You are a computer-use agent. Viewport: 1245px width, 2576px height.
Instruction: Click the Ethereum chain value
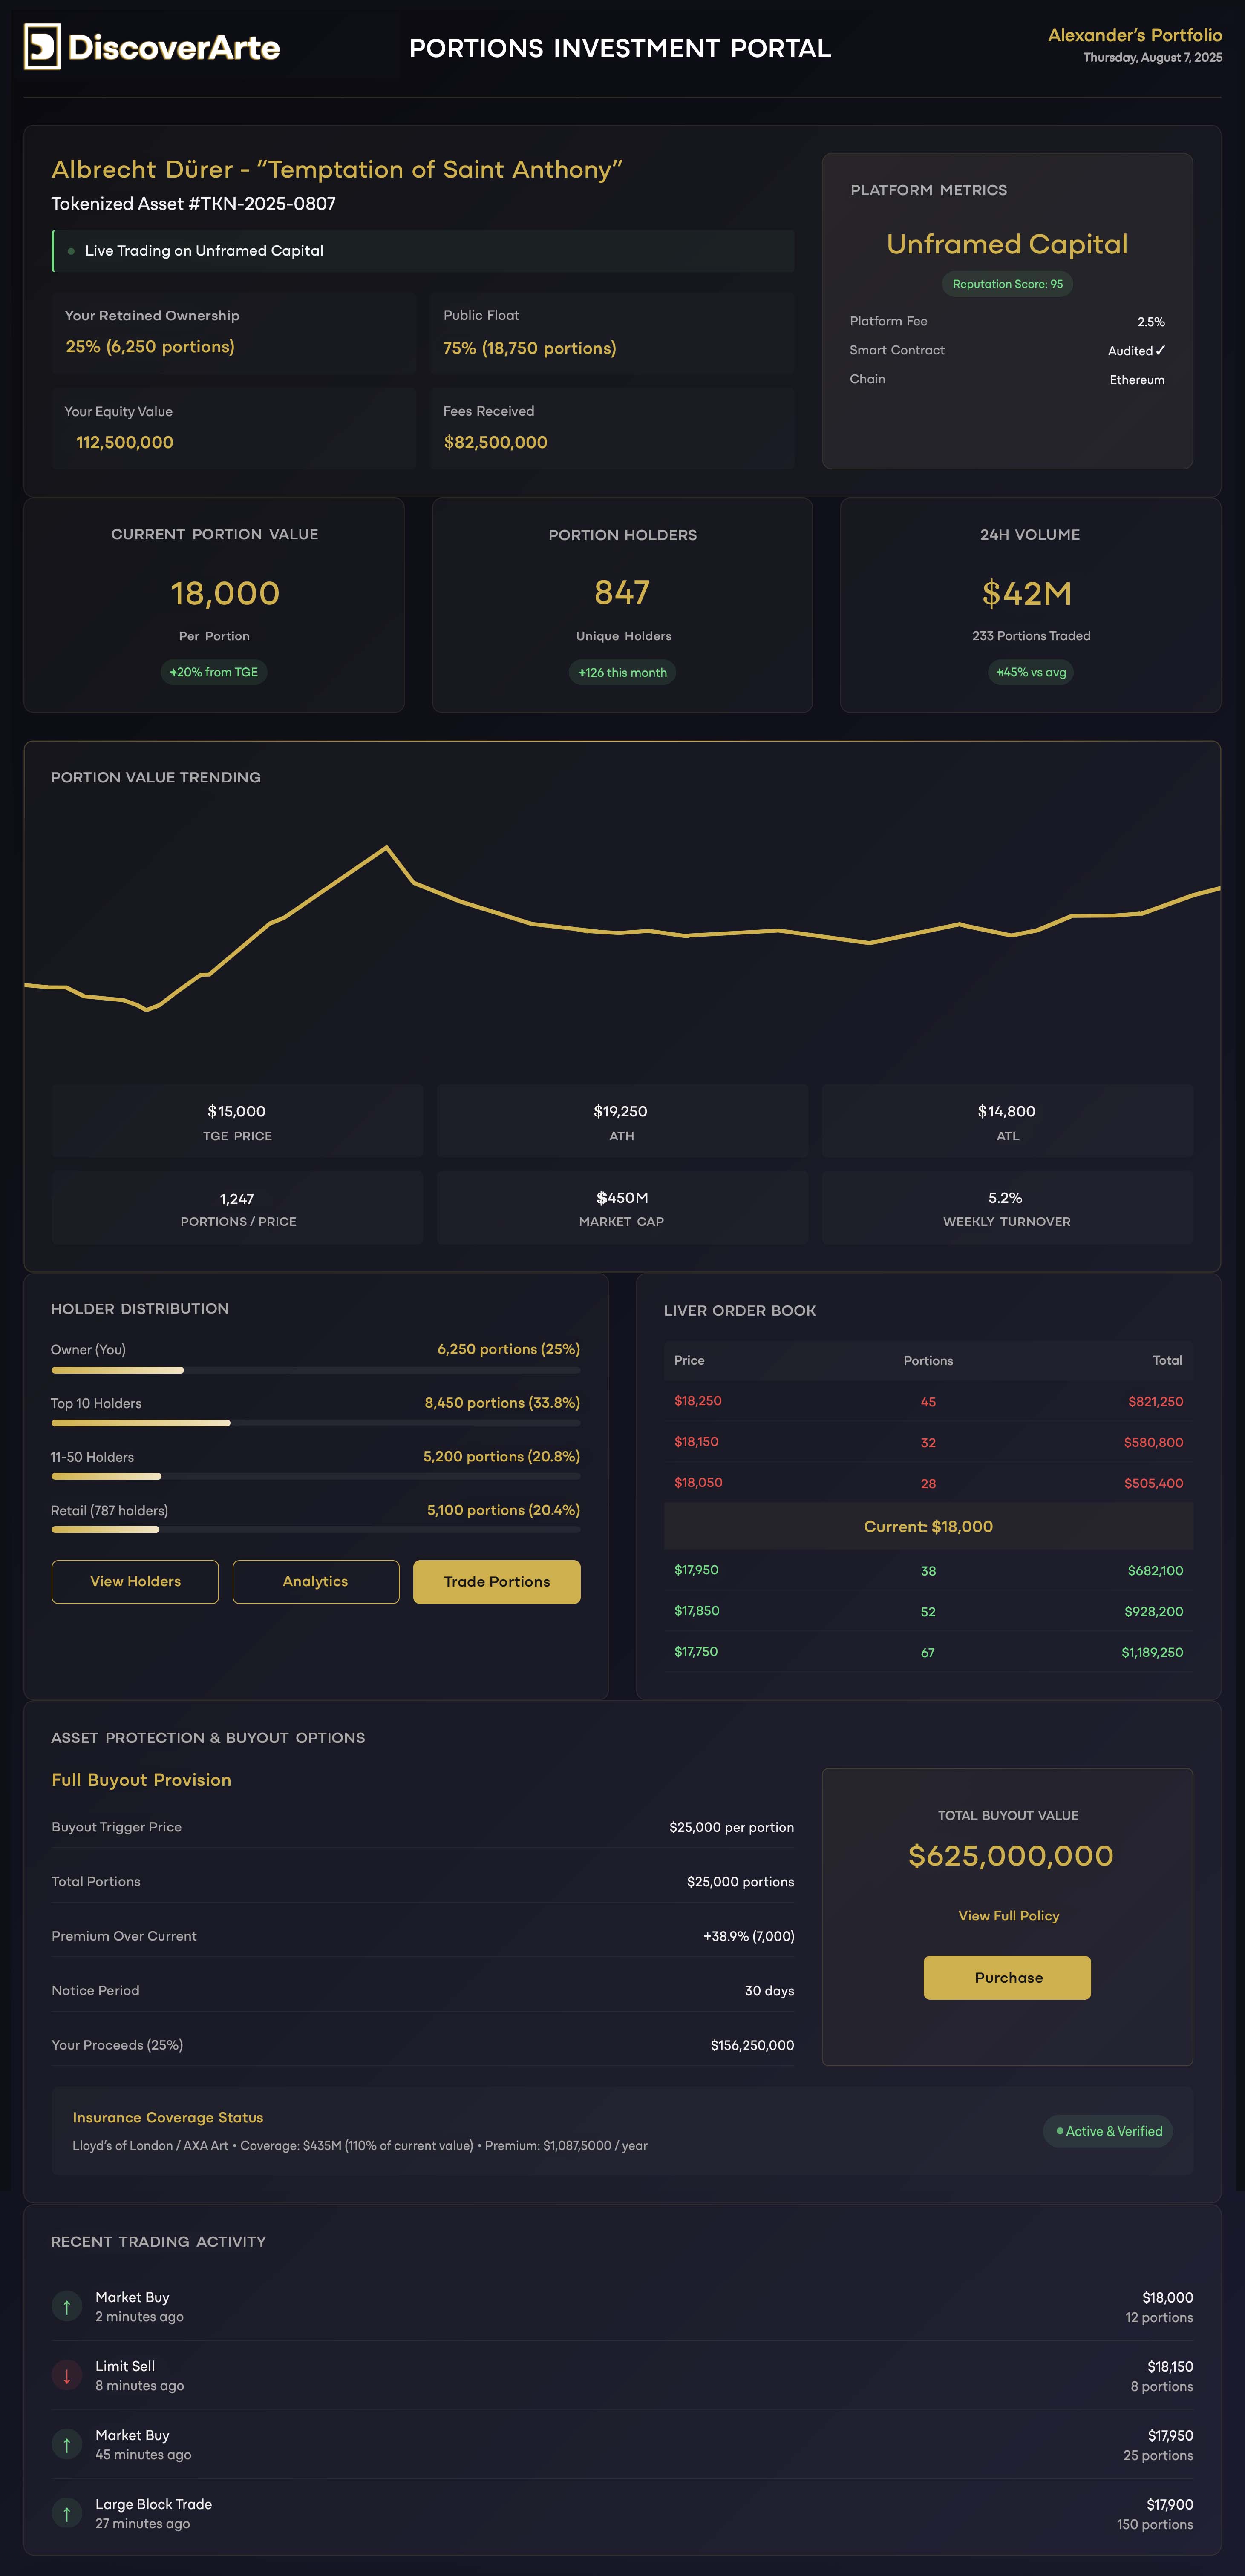coord(1137,380)
